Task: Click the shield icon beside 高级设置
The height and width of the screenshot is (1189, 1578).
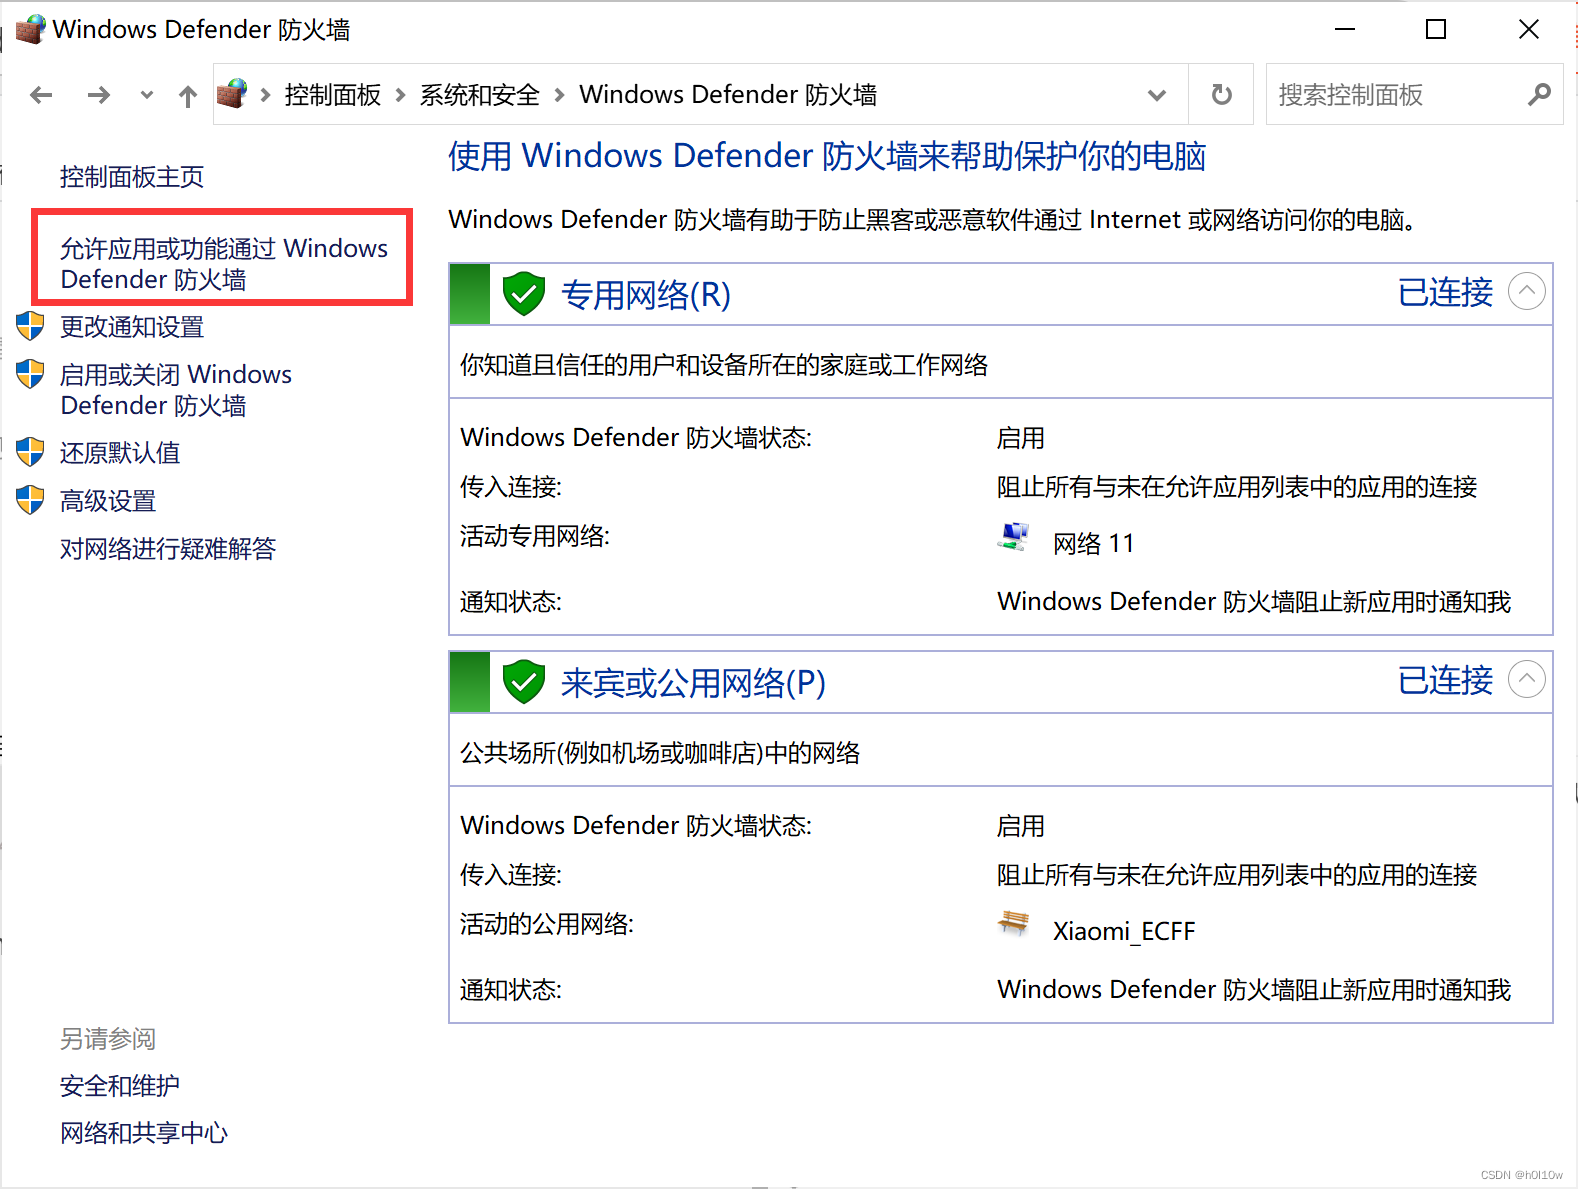Action: pyautogui.click(x=31, y=500)
